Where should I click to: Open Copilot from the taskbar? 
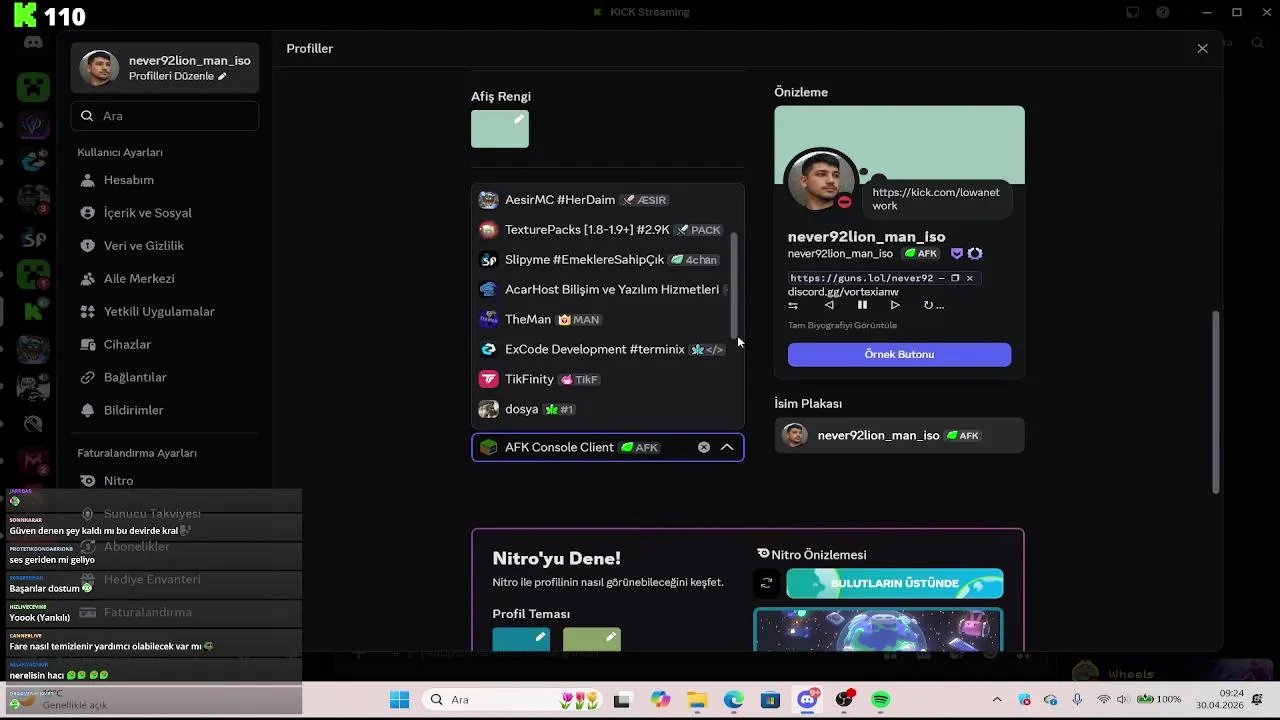click(660, 700)
